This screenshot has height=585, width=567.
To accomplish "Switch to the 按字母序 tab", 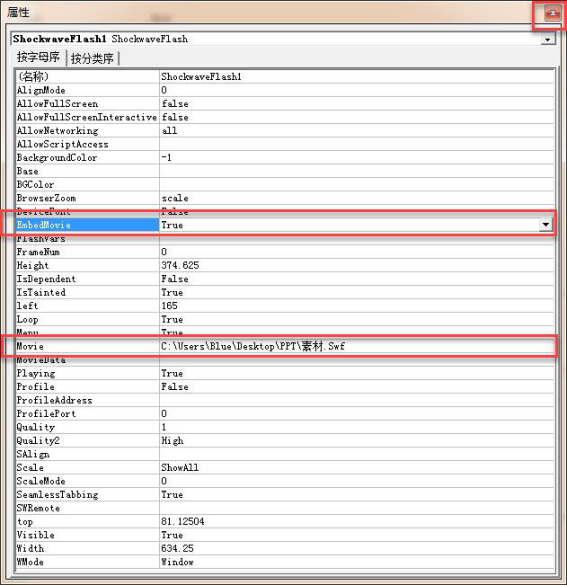I will pyautogui.click(x=38, y=57).
